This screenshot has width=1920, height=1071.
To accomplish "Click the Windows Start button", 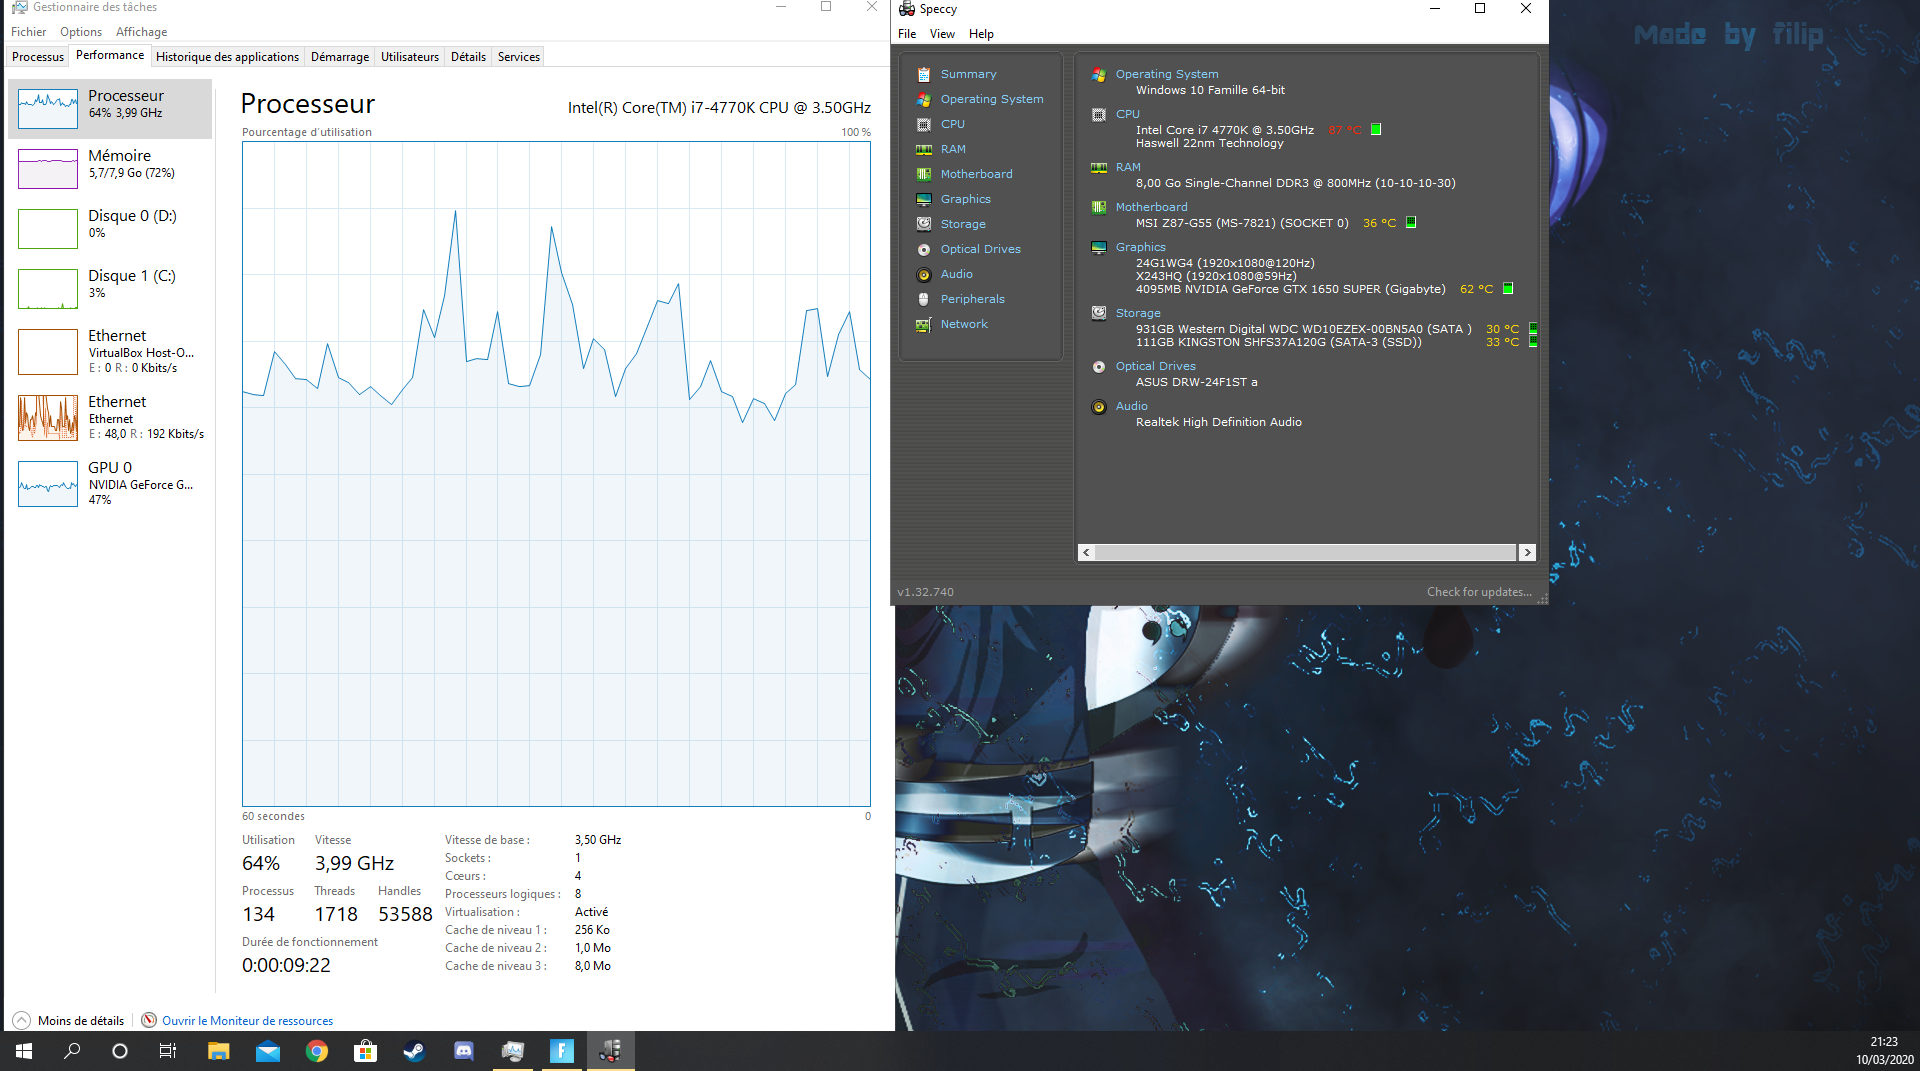I will [x=24, y=1051].
